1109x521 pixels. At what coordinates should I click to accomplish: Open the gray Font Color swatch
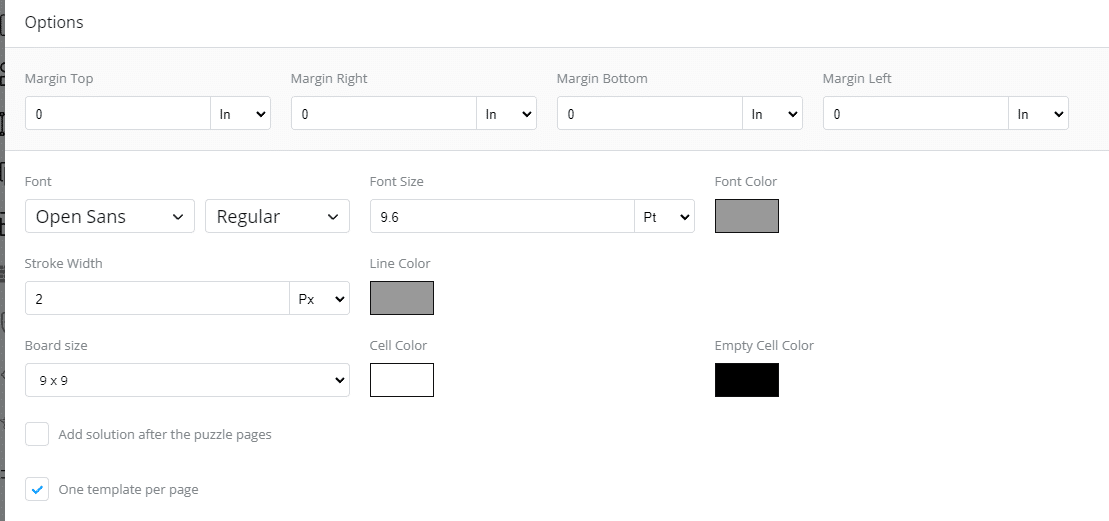pos(747,216)
